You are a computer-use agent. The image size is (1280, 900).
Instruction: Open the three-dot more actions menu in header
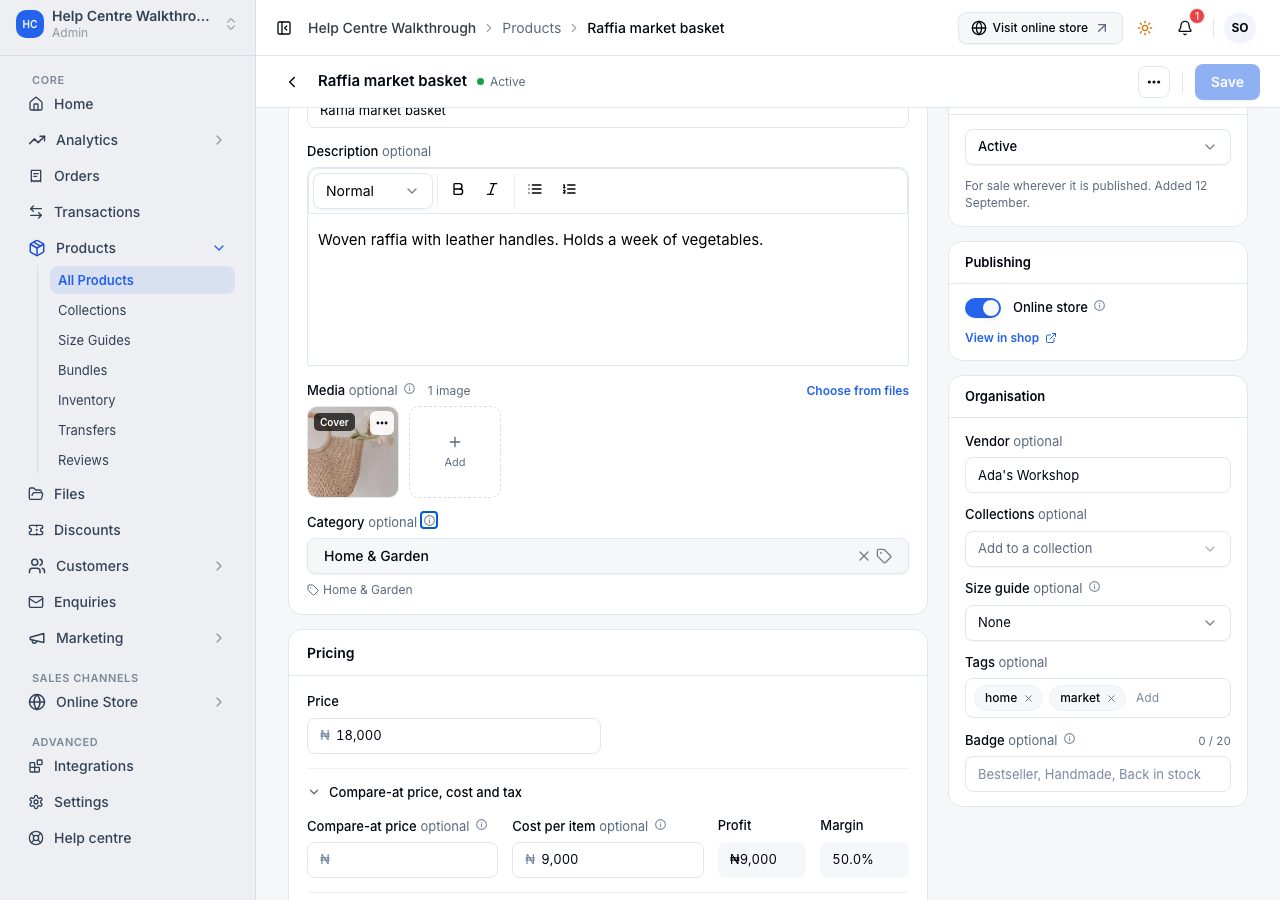pos(1154,82)
